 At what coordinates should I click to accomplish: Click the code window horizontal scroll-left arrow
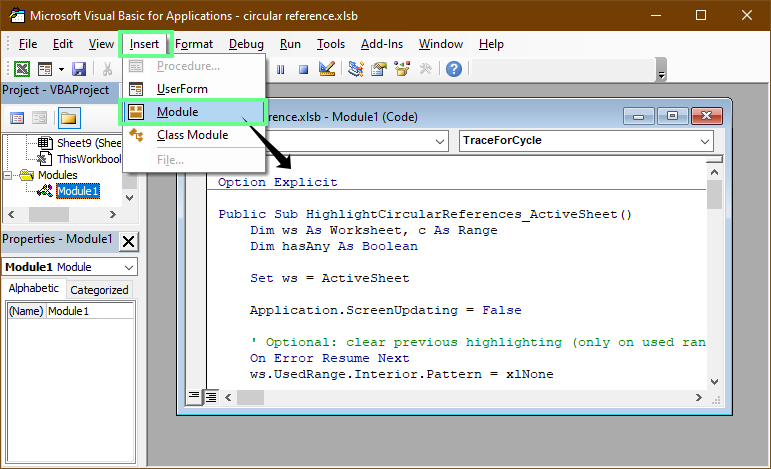(x=228, y=397)
